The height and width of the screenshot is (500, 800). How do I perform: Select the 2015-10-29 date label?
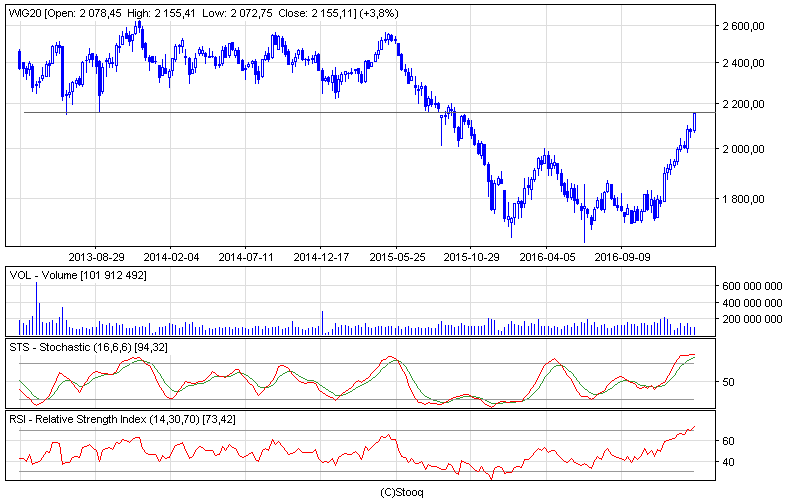[x=471, y=257]
